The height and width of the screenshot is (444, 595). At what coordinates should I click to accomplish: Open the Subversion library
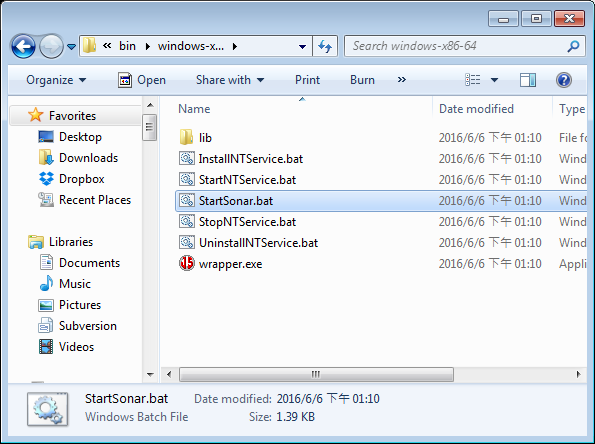pyautogui.click(x=87, y=326)
